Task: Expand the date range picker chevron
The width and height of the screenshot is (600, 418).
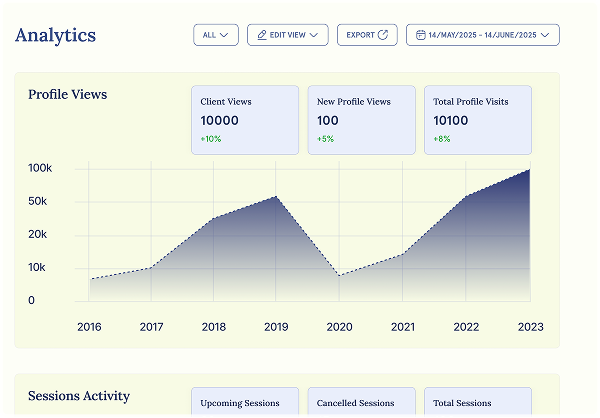Action: coord(546,35)
